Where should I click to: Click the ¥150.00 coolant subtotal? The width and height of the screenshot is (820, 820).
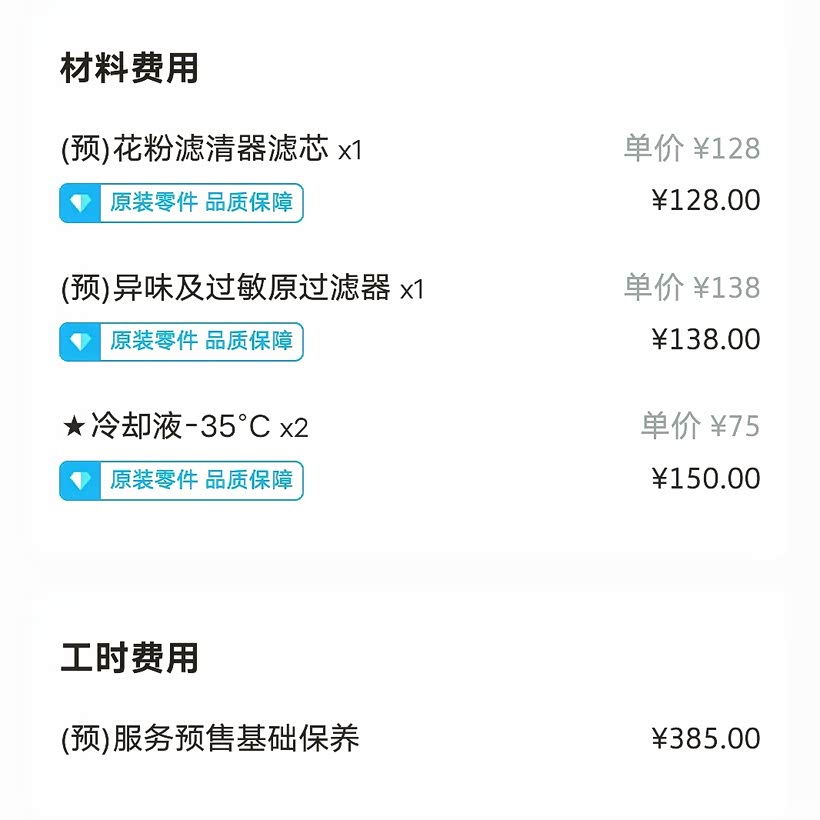706,478
